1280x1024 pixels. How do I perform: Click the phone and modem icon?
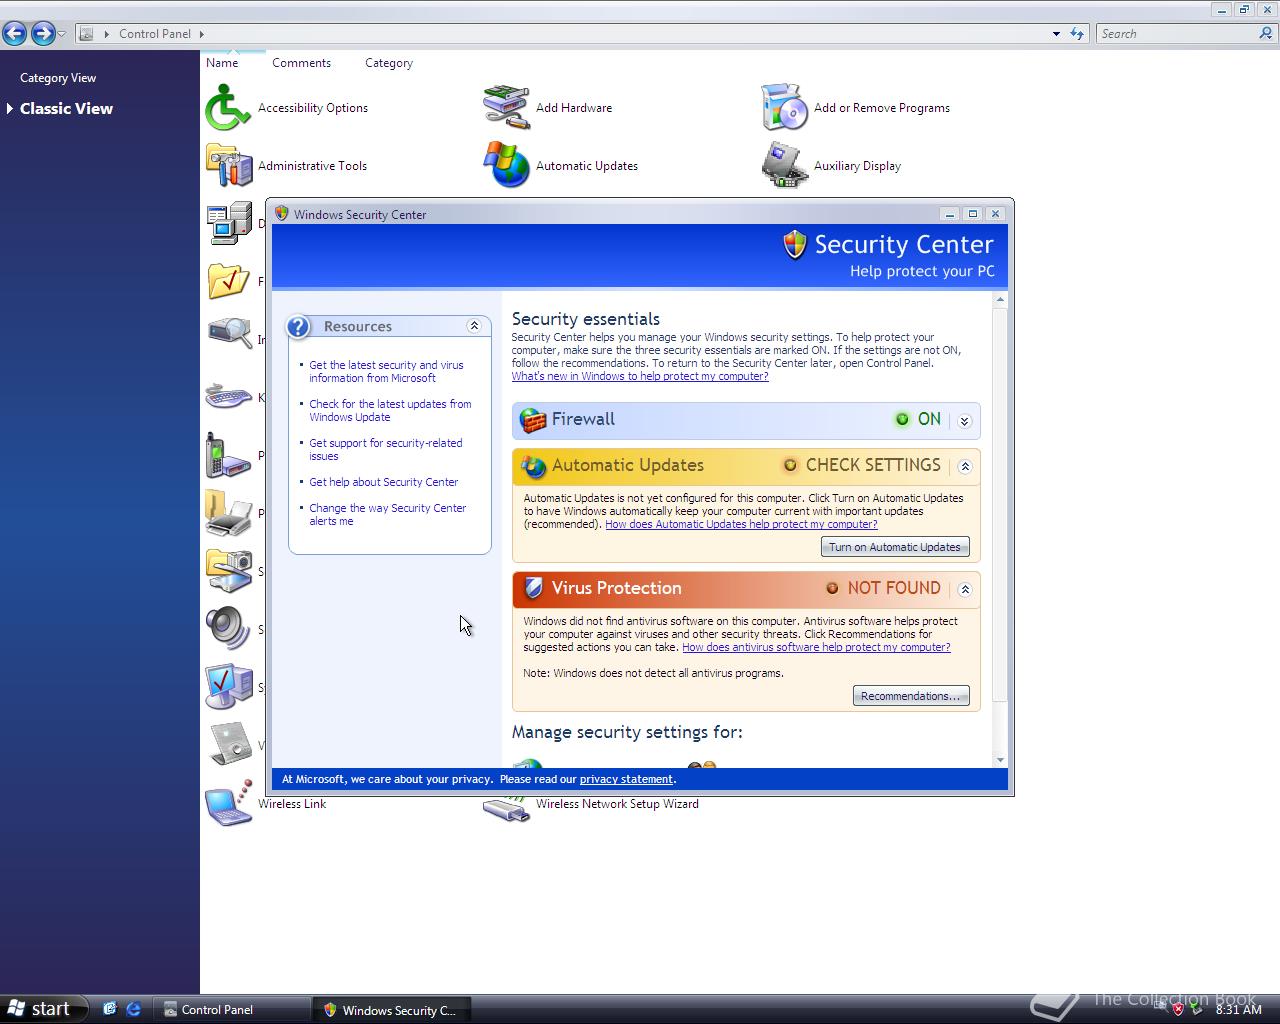point(228,456)
